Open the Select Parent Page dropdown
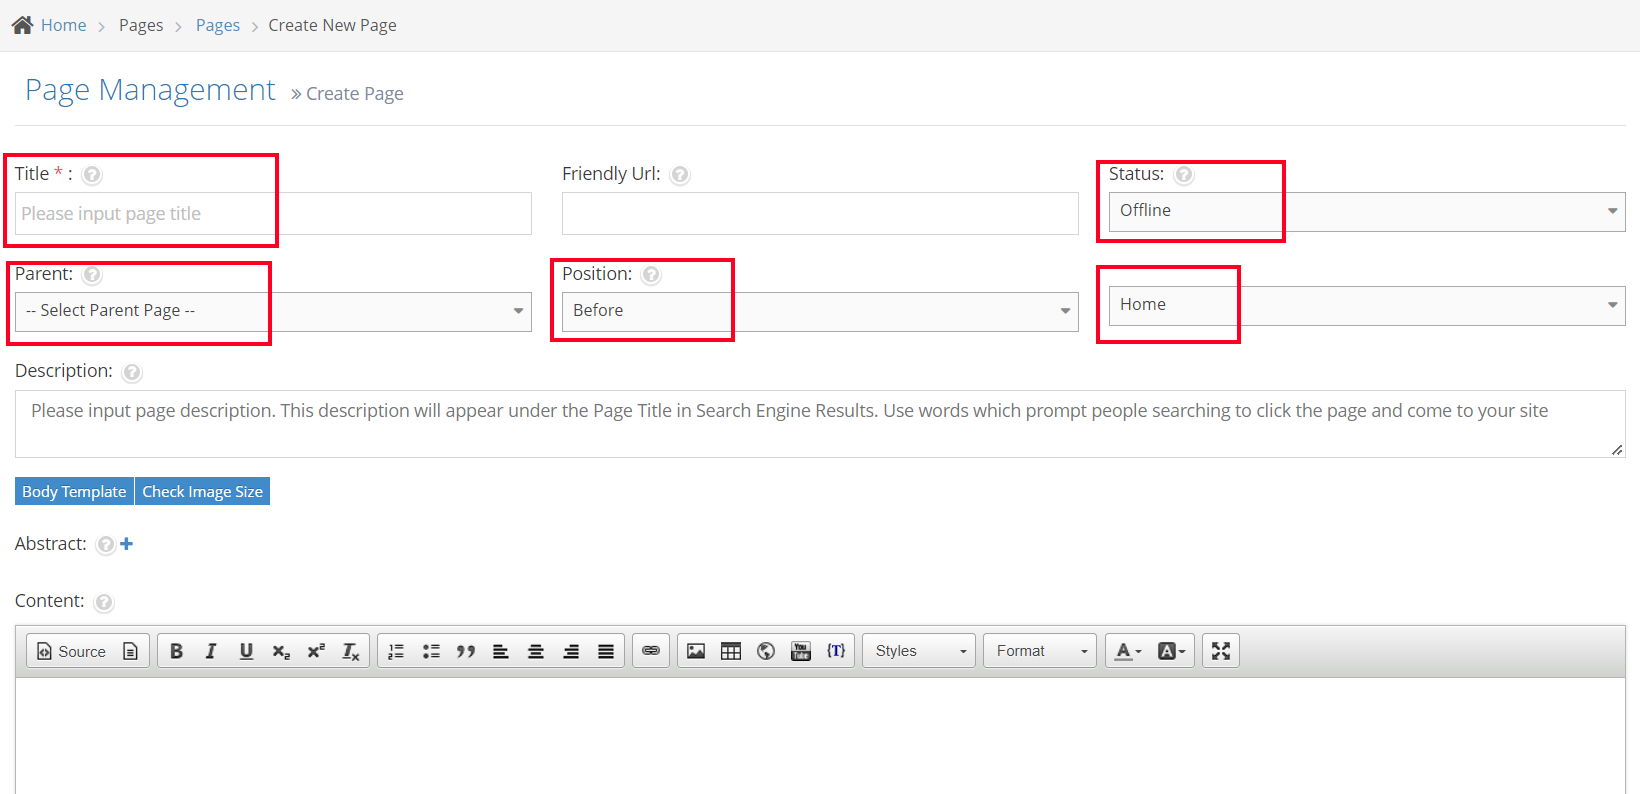 pyautogui.click(x=273, y=311)
